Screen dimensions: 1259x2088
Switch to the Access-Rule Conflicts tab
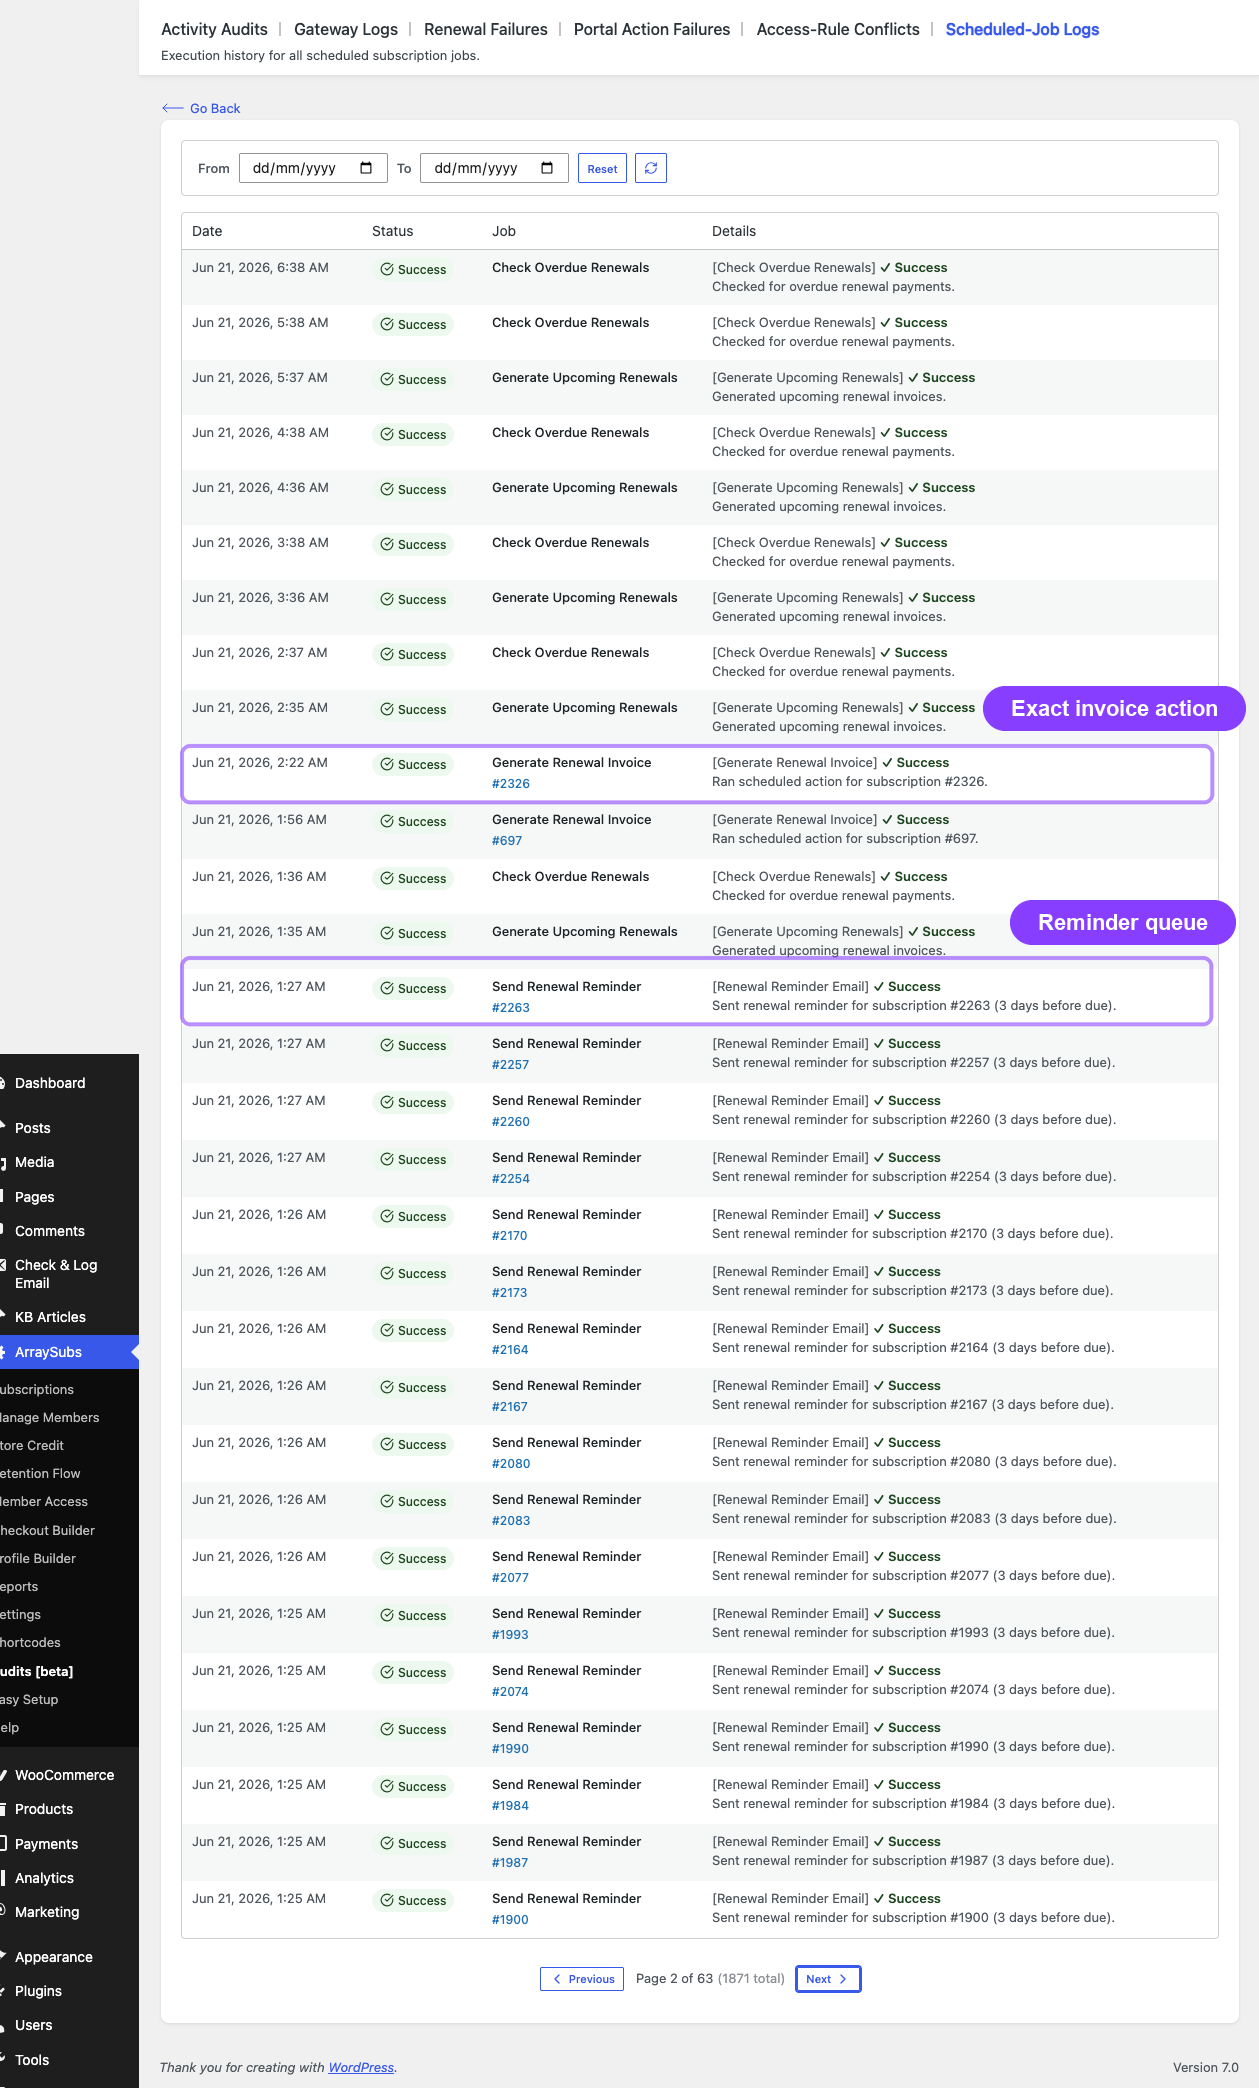838,29
